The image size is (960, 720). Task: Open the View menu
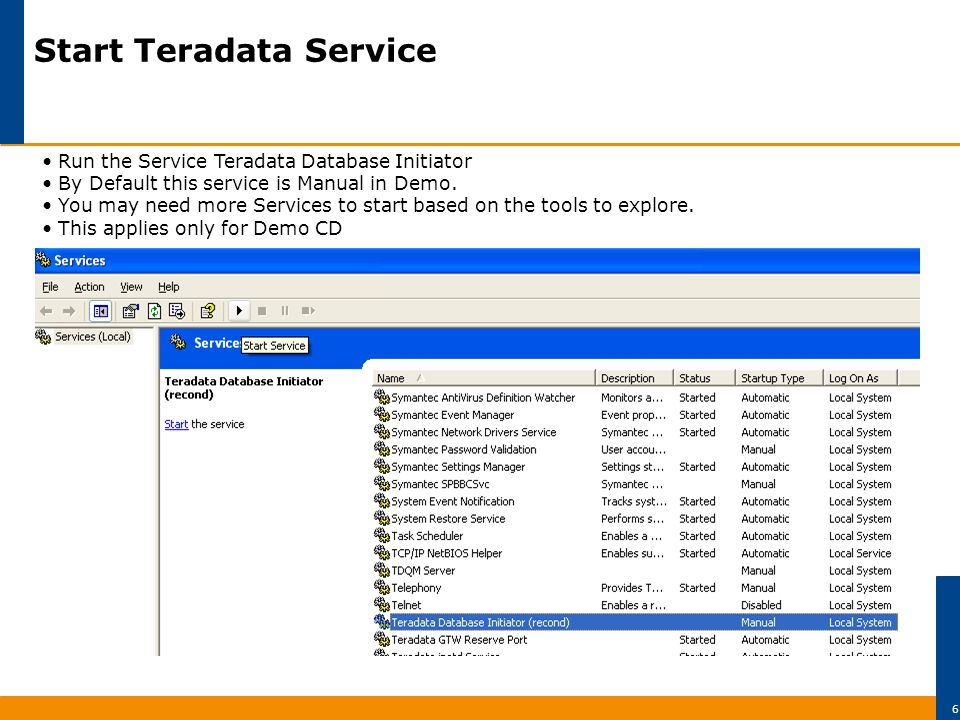pos(131,287)
